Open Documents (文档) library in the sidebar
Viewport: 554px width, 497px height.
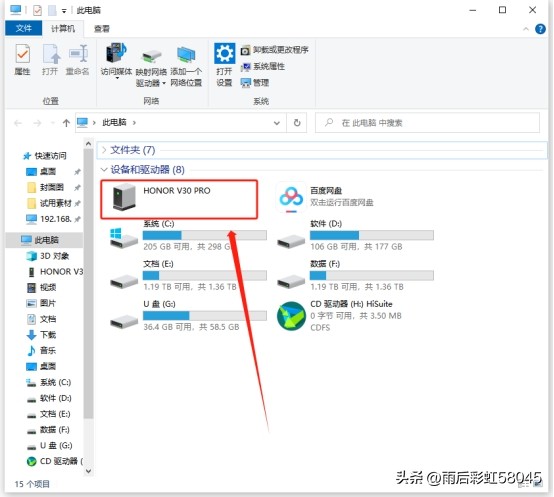pos(42,319)
